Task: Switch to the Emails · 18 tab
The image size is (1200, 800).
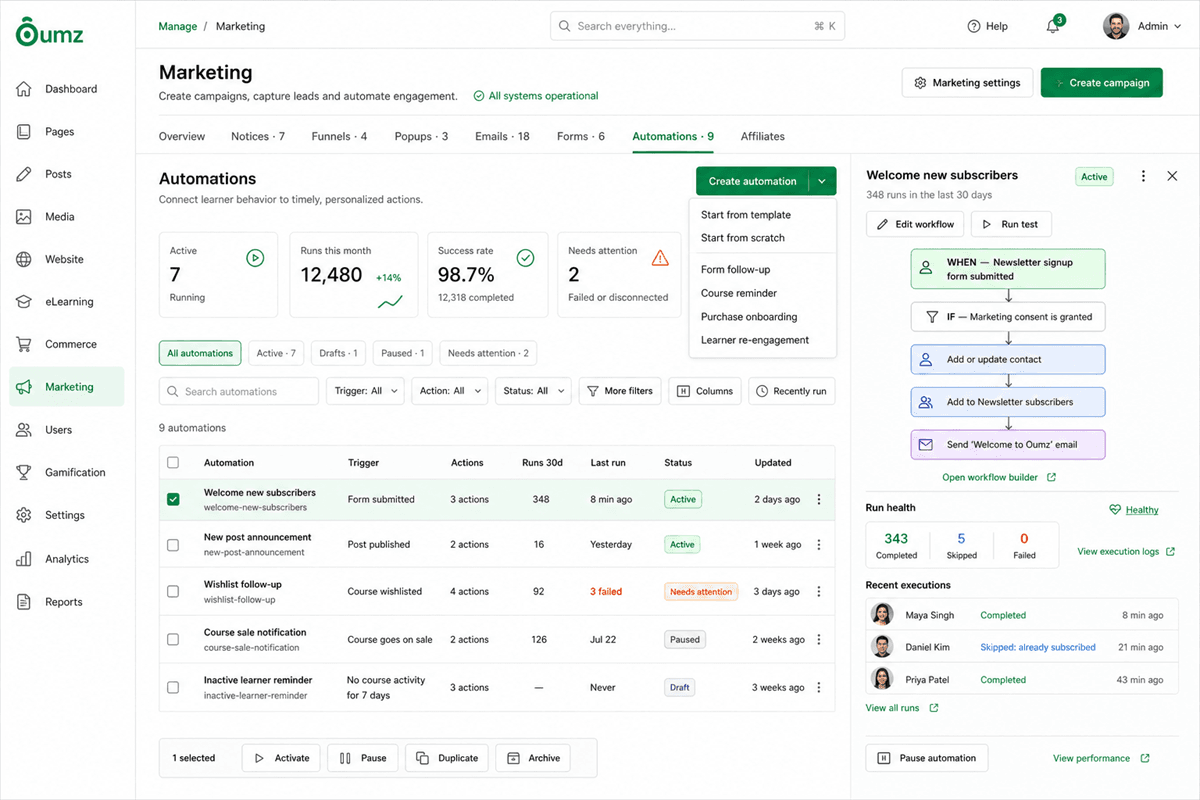Action: [x=502, y=136]
